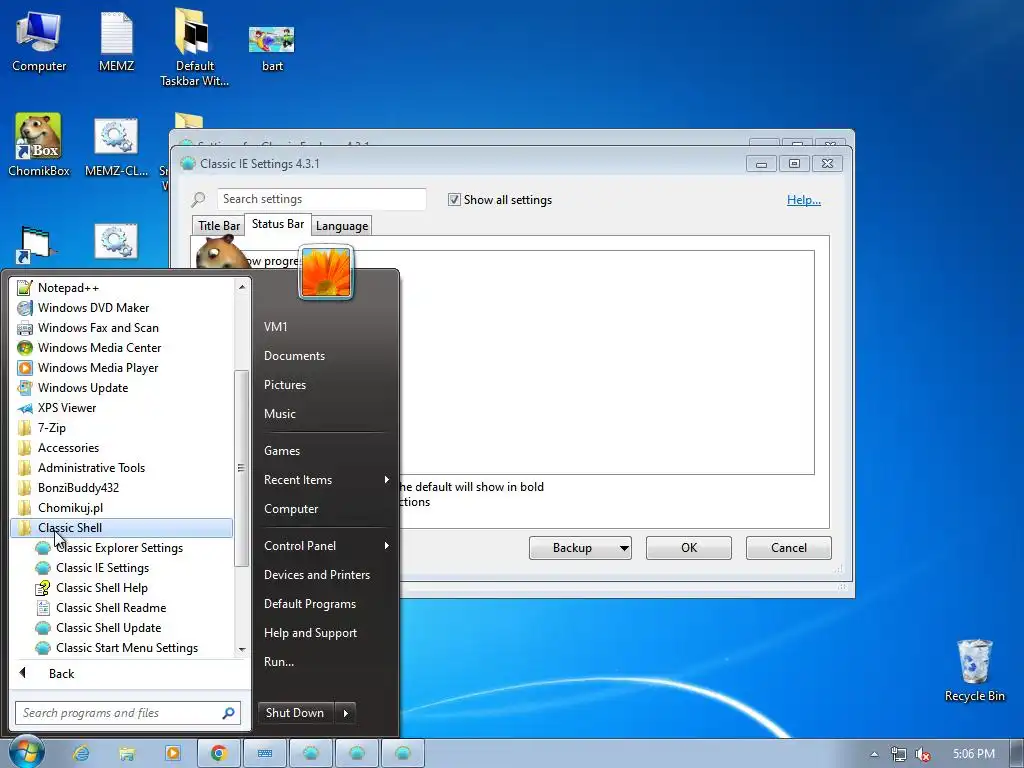Image resolution: width=1024 pixels, height=768 pixels.
Task: Select the bart image on desktop
Action: [272, 47]
